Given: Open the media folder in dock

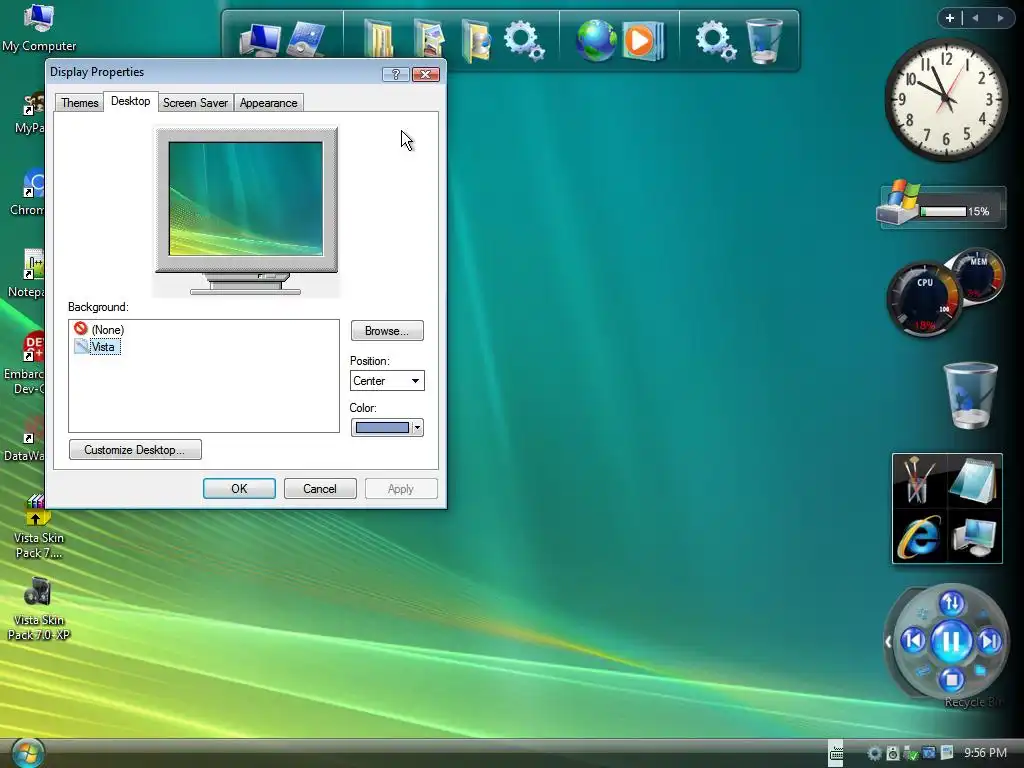Looking at the screenshot, I should click(x=477, y=41).
